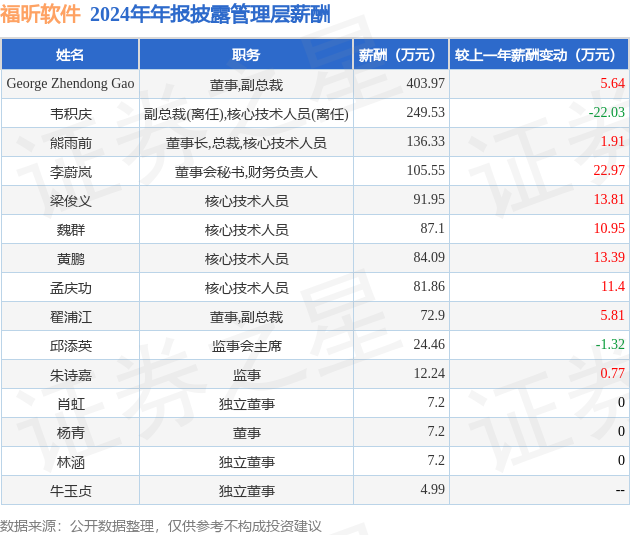Click 黄鹏's 核心技术人员 position cell
The image size is (630, 535).
coord(246,259)
